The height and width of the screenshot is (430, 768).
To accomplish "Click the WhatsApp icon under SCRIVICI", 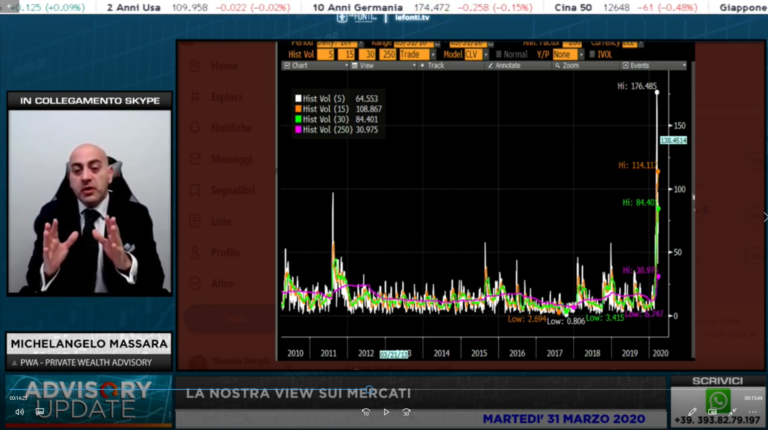I will [718, 401].
